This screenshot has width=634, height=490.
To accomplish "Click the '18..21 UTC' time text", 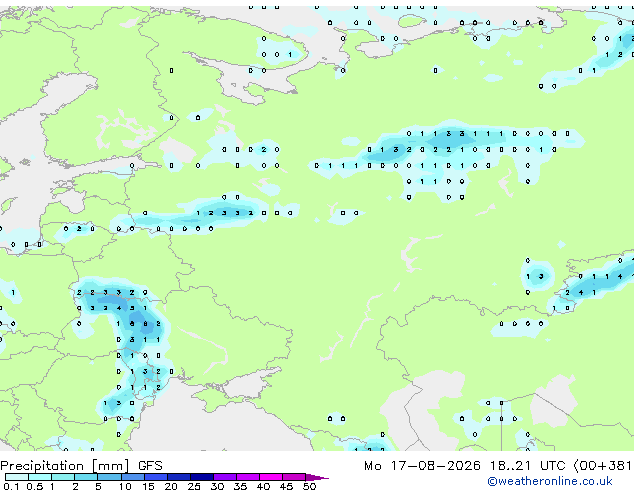I will point(527,466).
